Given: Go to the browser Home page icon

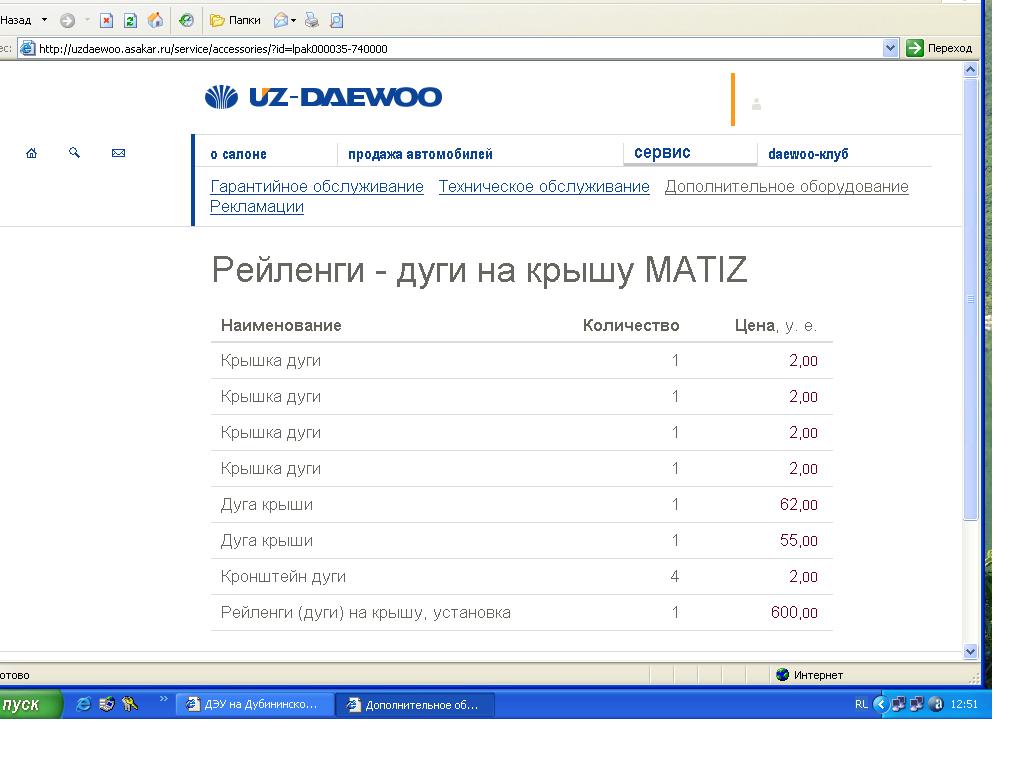Looking at the screenshot, I should point(155,20).
